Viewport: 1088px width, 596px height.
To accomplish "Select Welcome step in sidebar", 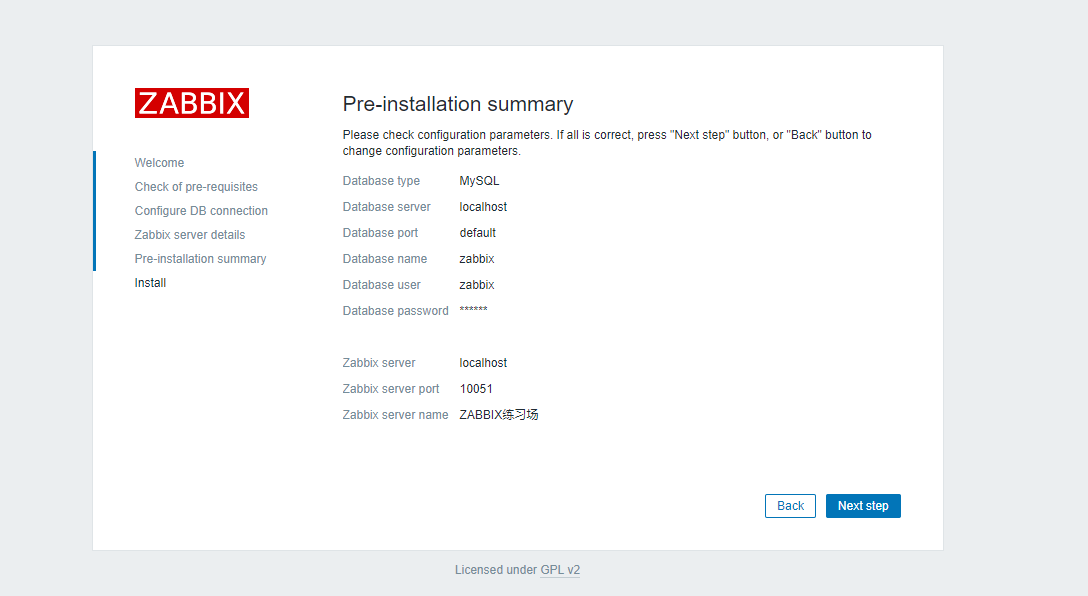I will [x=160, y=162].
